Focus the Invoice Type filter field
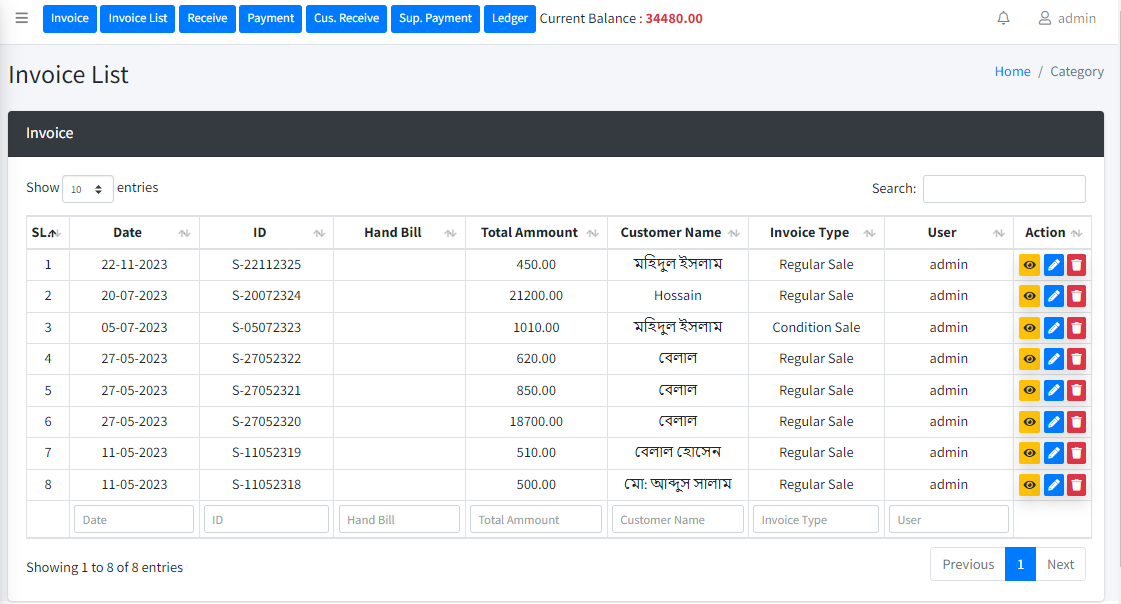The width and height of the screenshot is (1121, 604). click(x=816, y=520)
